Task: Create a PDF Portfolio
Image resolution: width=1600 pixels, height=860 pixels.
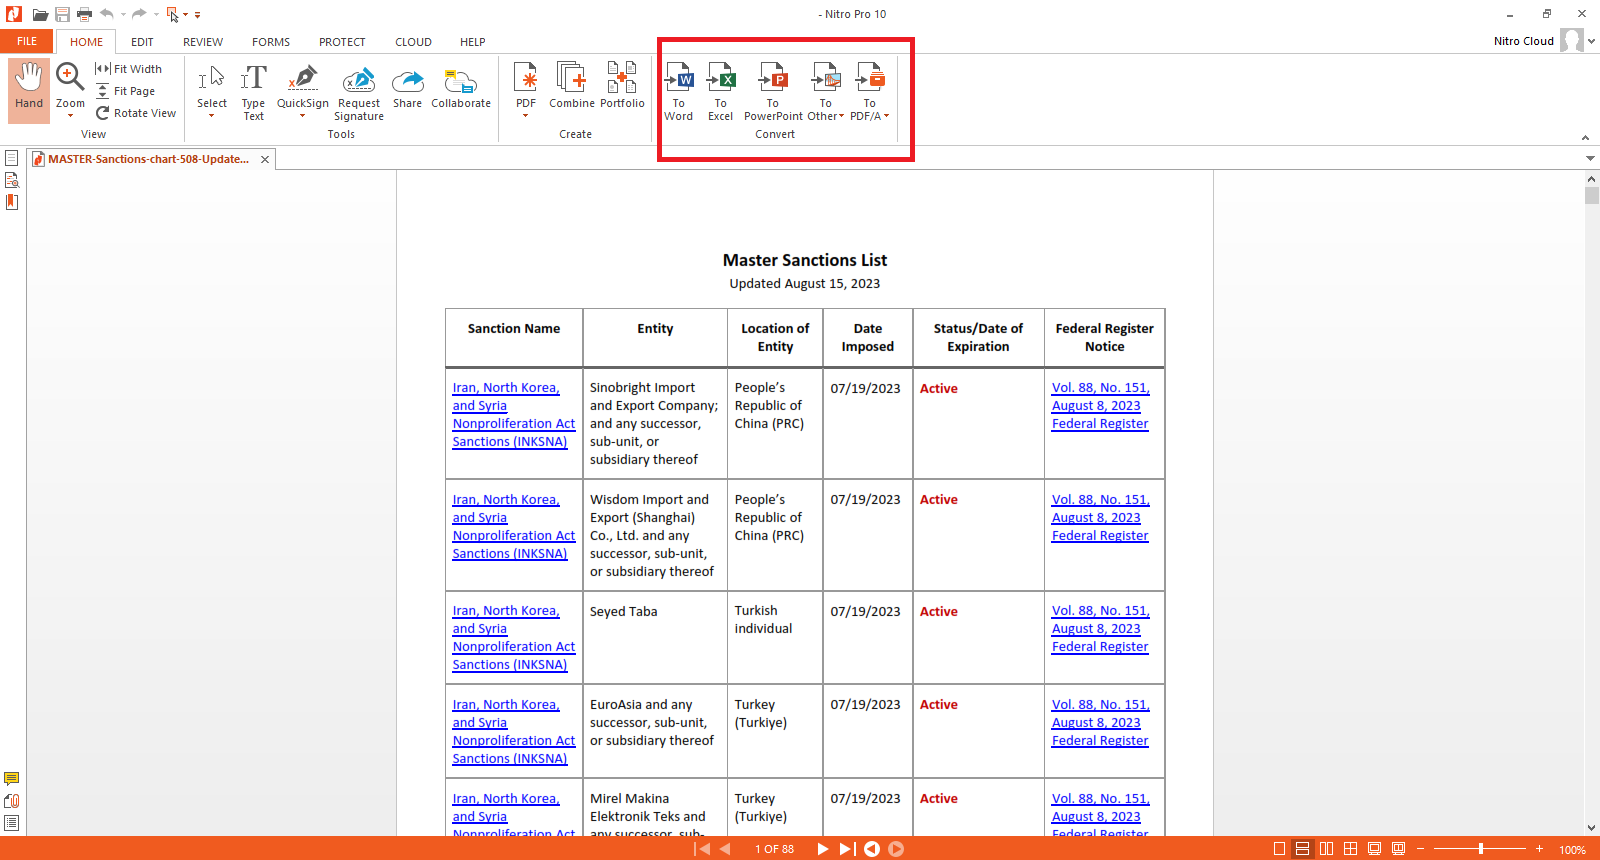Action: tap(622, 86)
